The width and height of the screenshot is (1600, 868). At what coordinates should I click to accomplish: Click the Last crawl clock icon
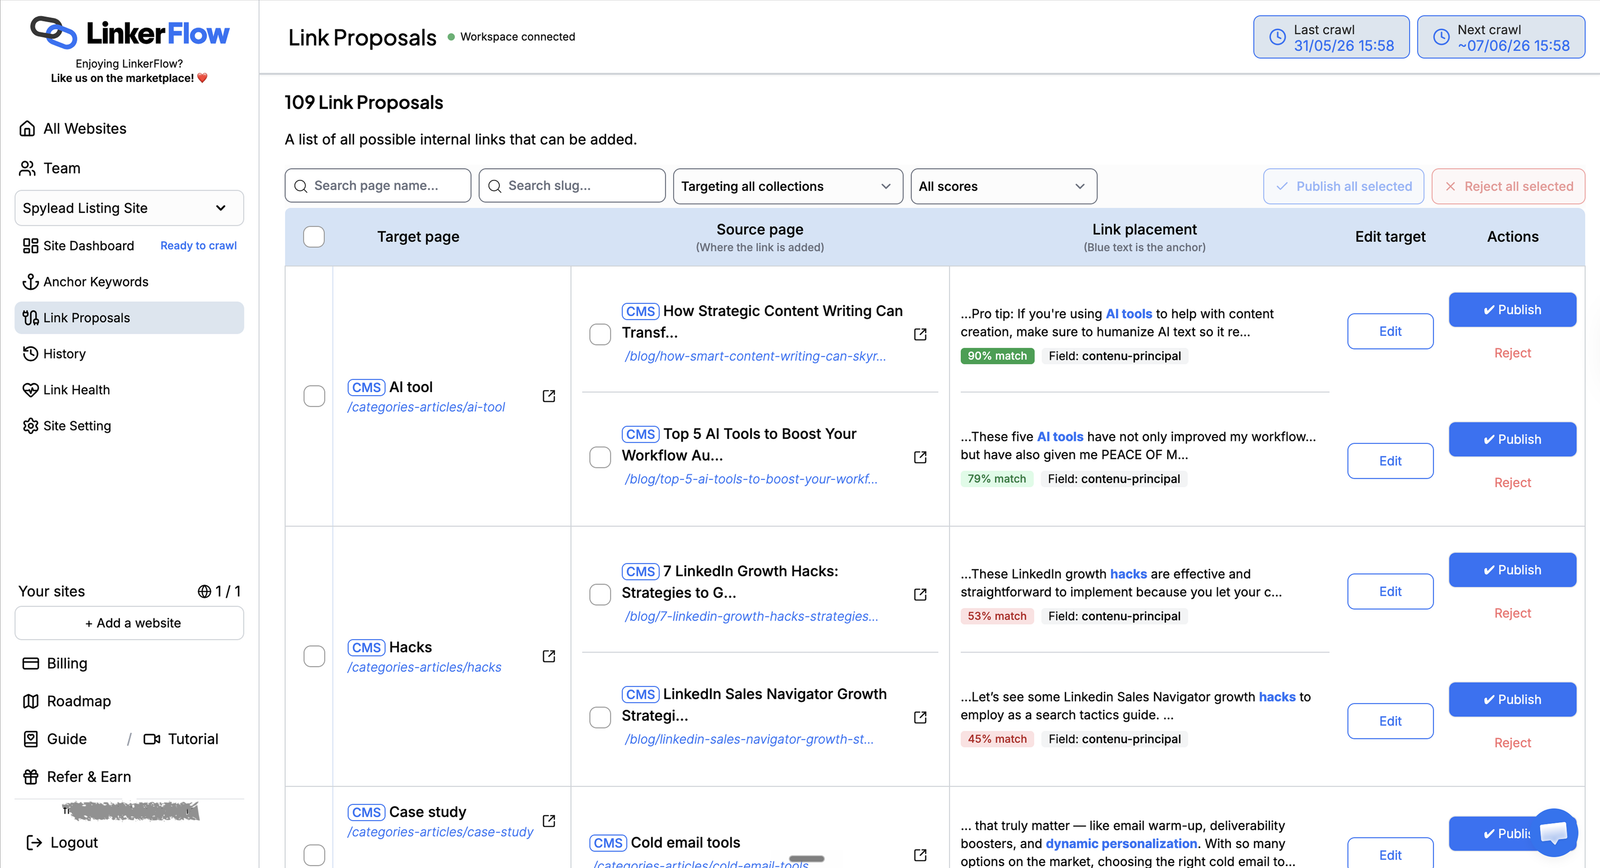[1277, 37]
